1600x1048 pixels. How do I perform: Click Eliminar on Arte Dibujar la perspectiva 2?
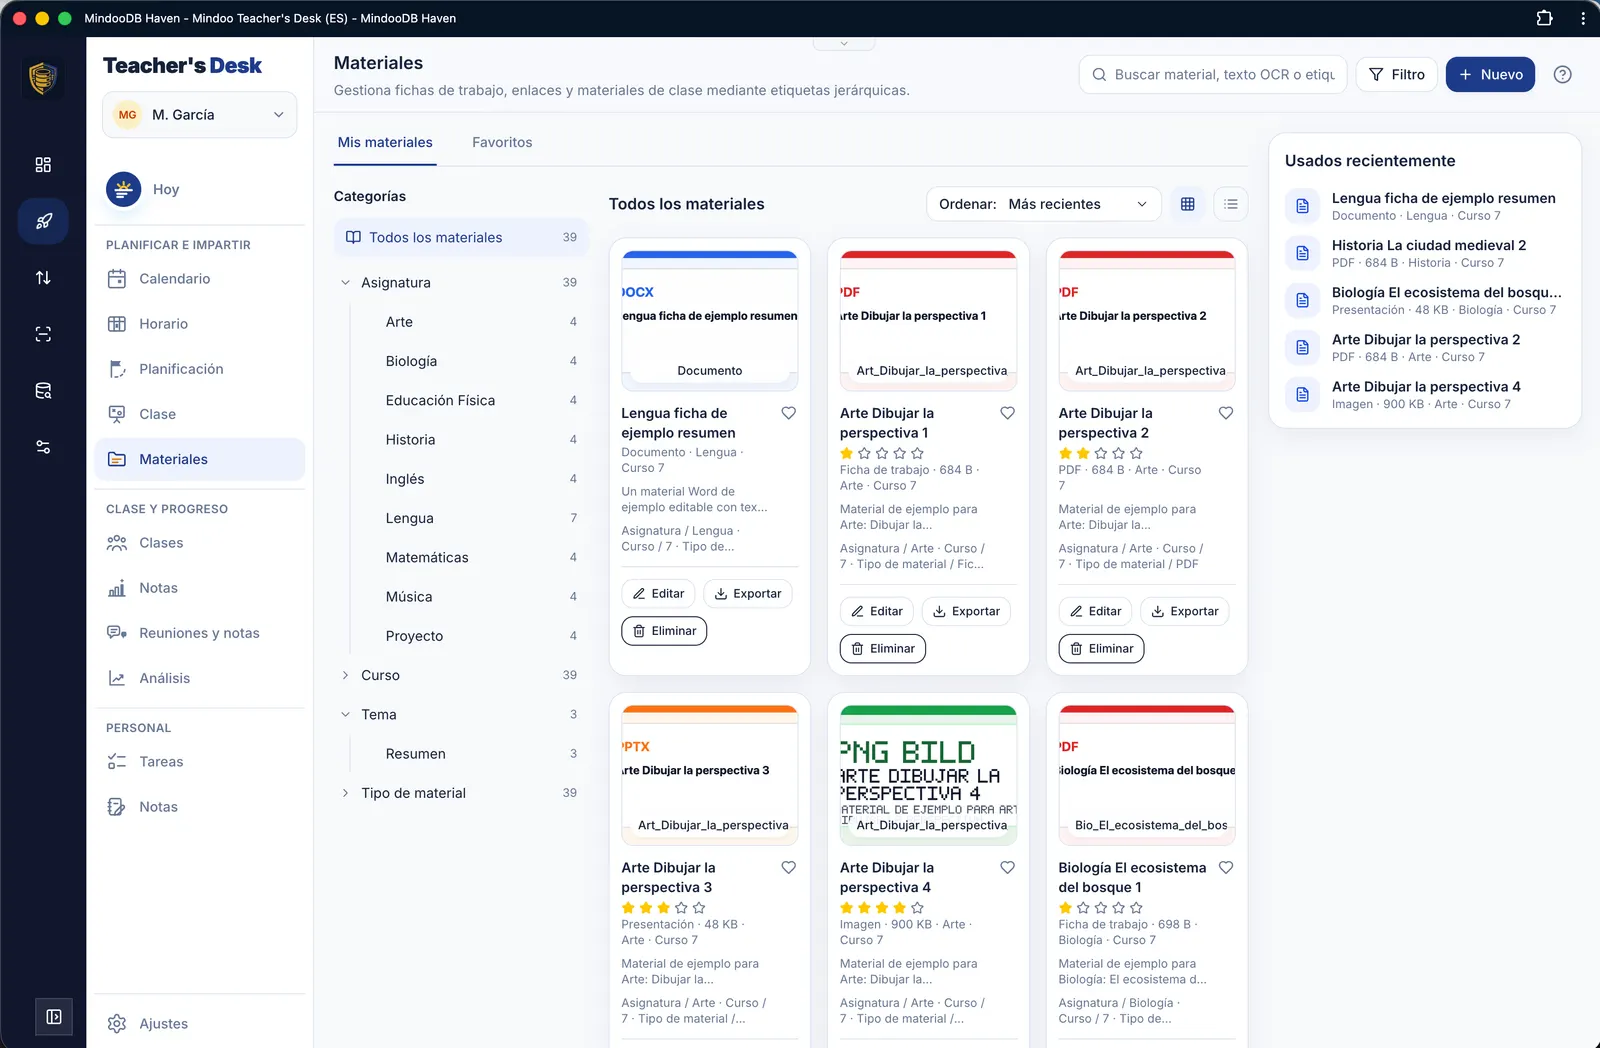(1101, 649)
